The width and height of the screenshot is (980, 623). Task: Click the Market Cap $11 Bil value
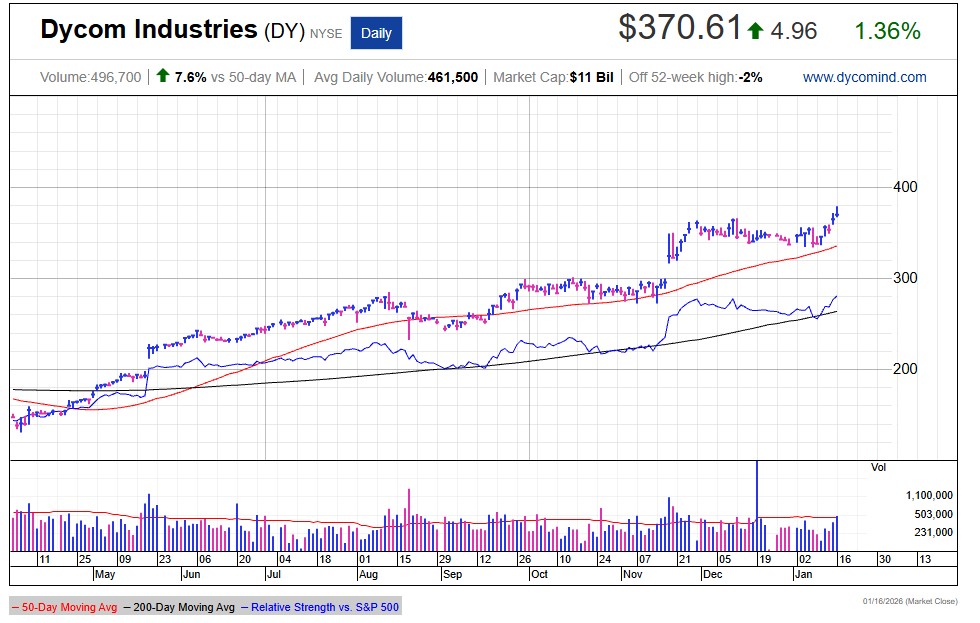click(x=553, y=77)
